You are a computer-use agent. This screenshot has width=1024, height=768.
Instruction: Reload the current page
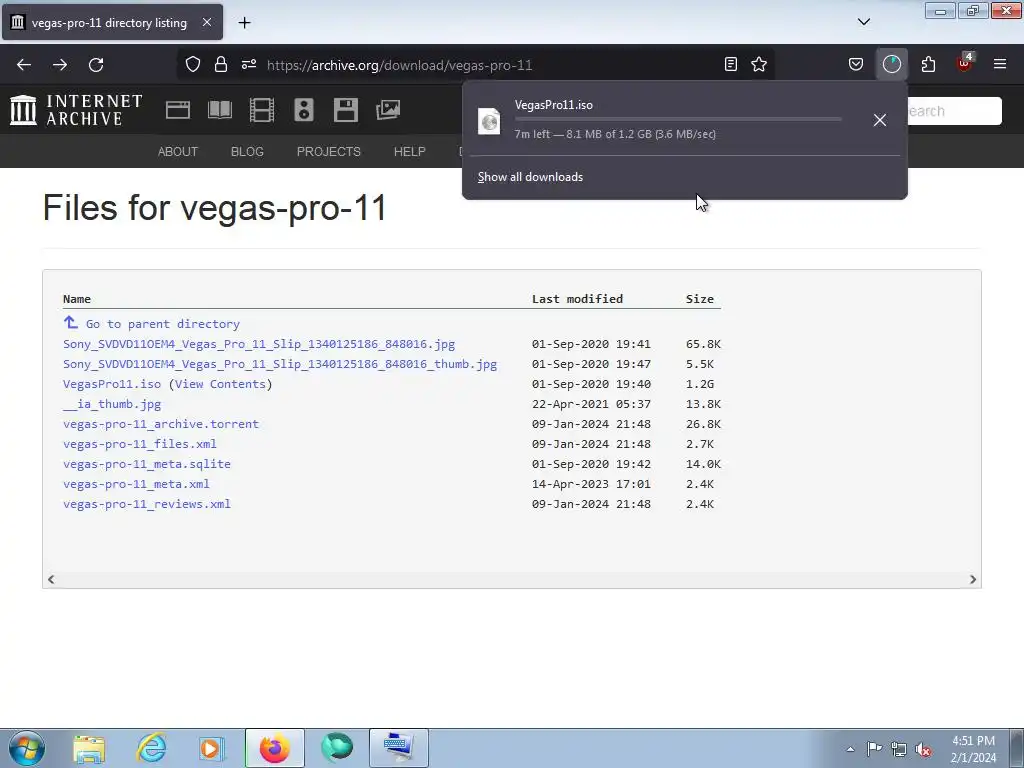(x=96, y=65)
